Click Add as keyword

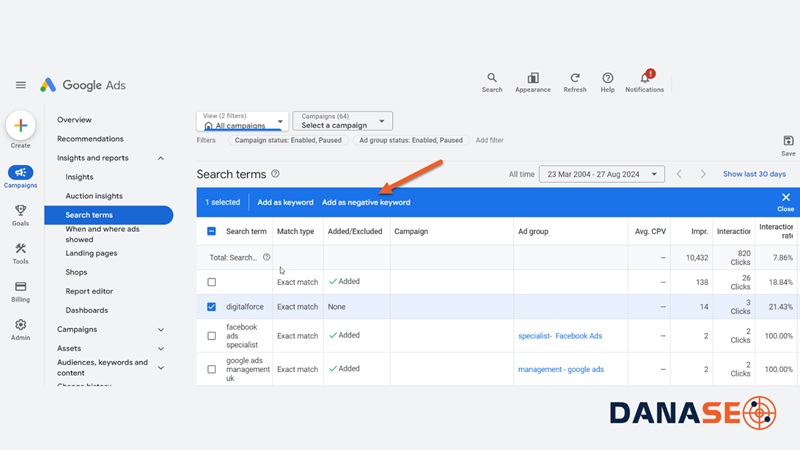[x=285, y=202]
